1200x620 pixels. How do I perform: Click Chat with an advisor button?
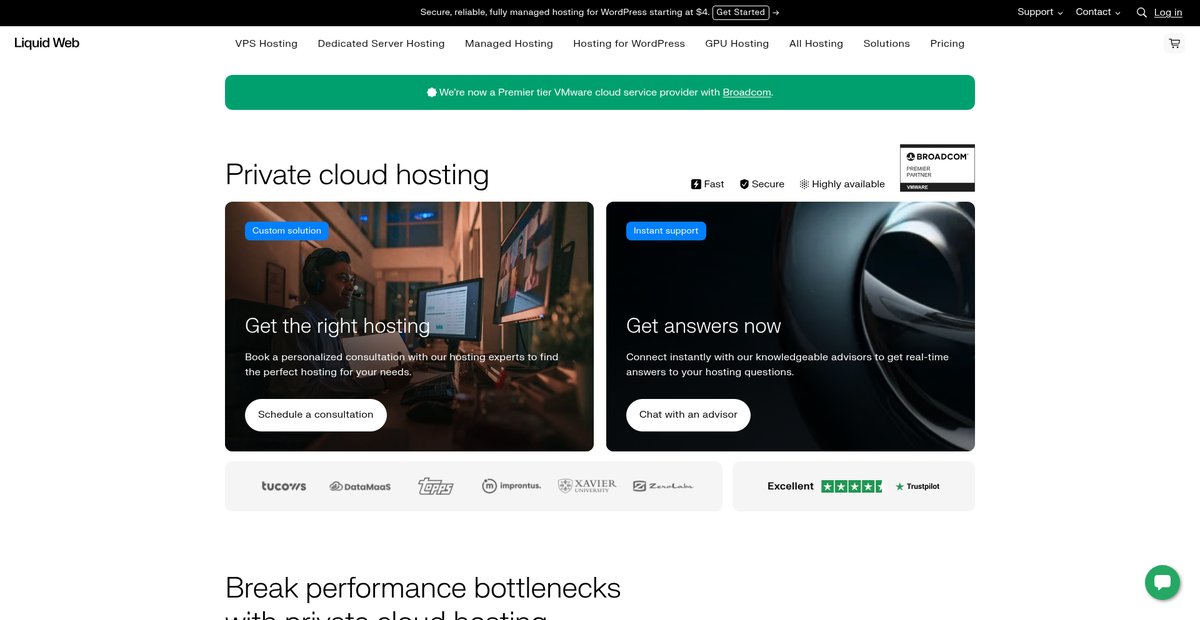(688, 415)
